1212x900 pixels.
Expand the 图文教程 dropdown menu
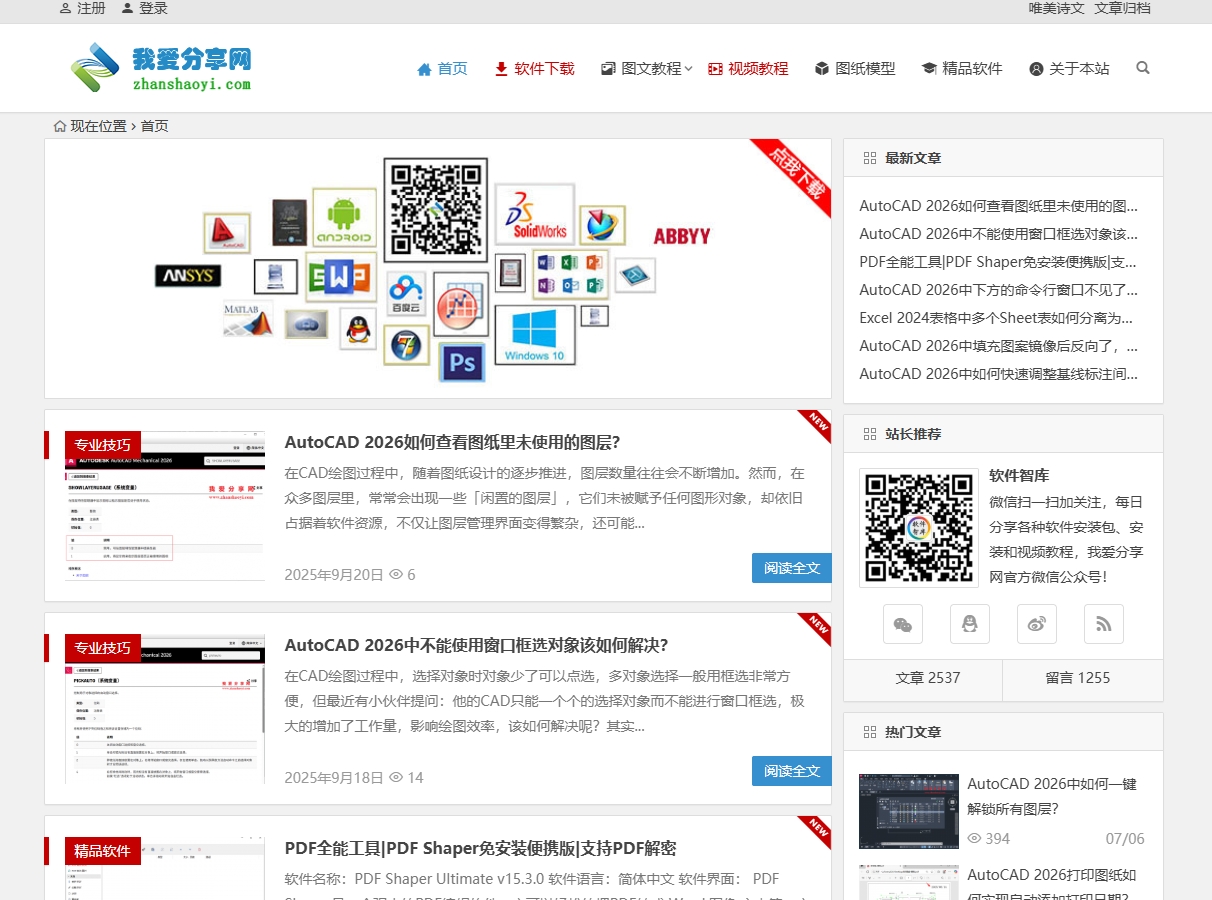[651, 68]
